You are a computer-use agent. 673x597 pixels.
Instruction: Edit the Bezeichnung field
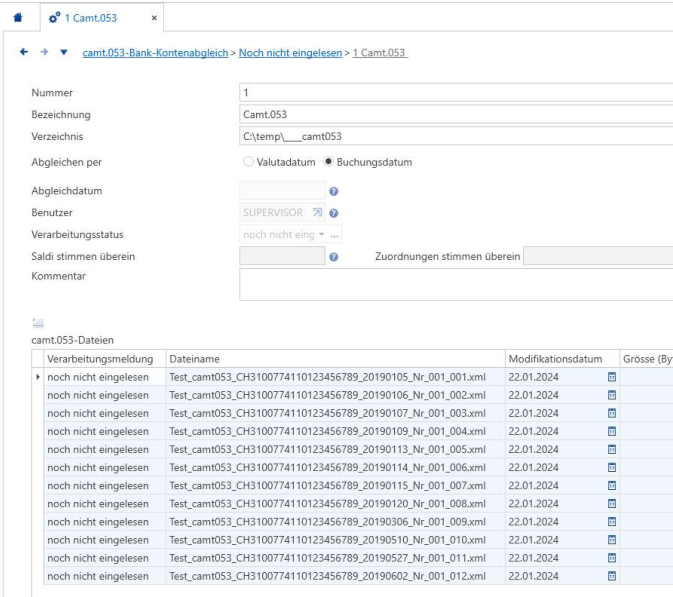point(456,115)
